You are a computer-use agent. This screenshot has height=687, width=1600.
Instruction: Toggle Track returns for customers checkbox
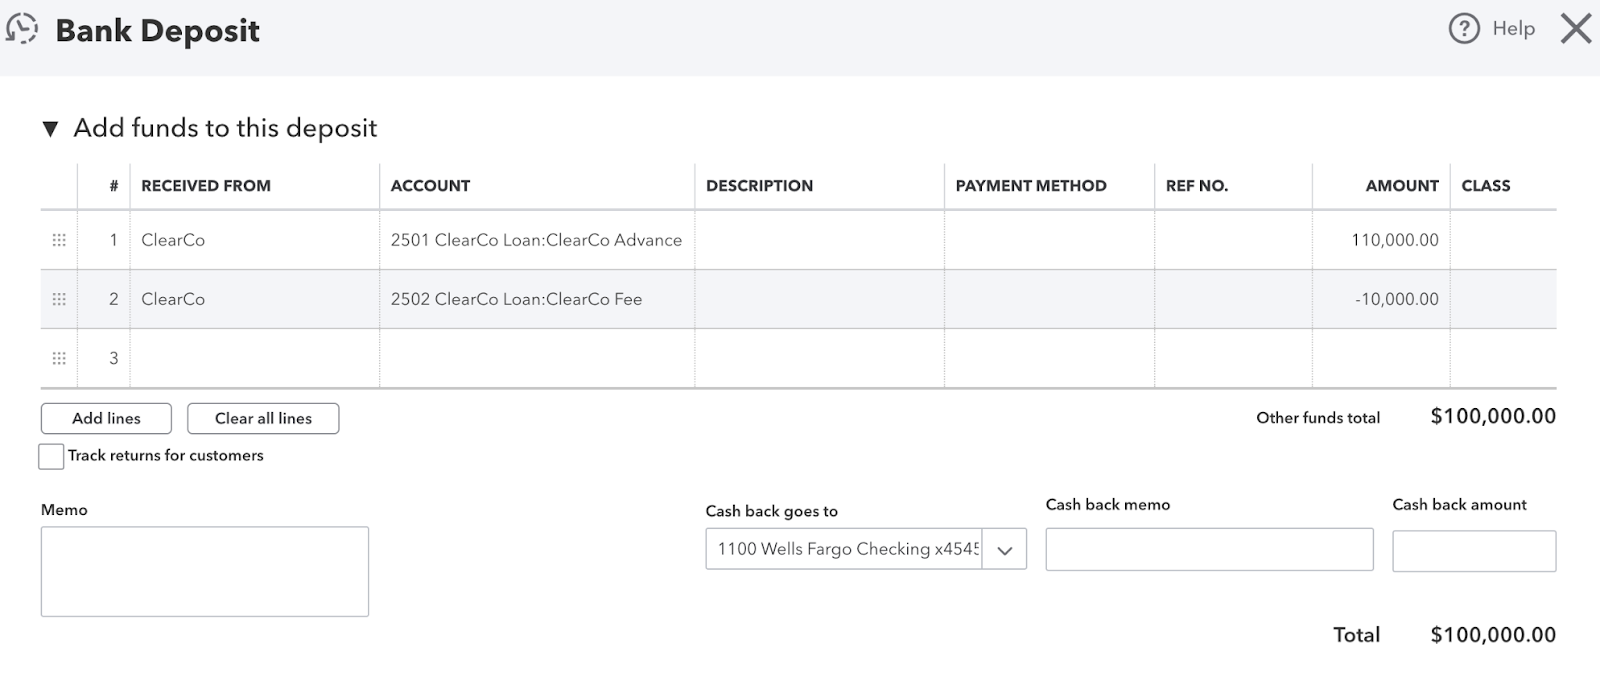pos(51,456)
